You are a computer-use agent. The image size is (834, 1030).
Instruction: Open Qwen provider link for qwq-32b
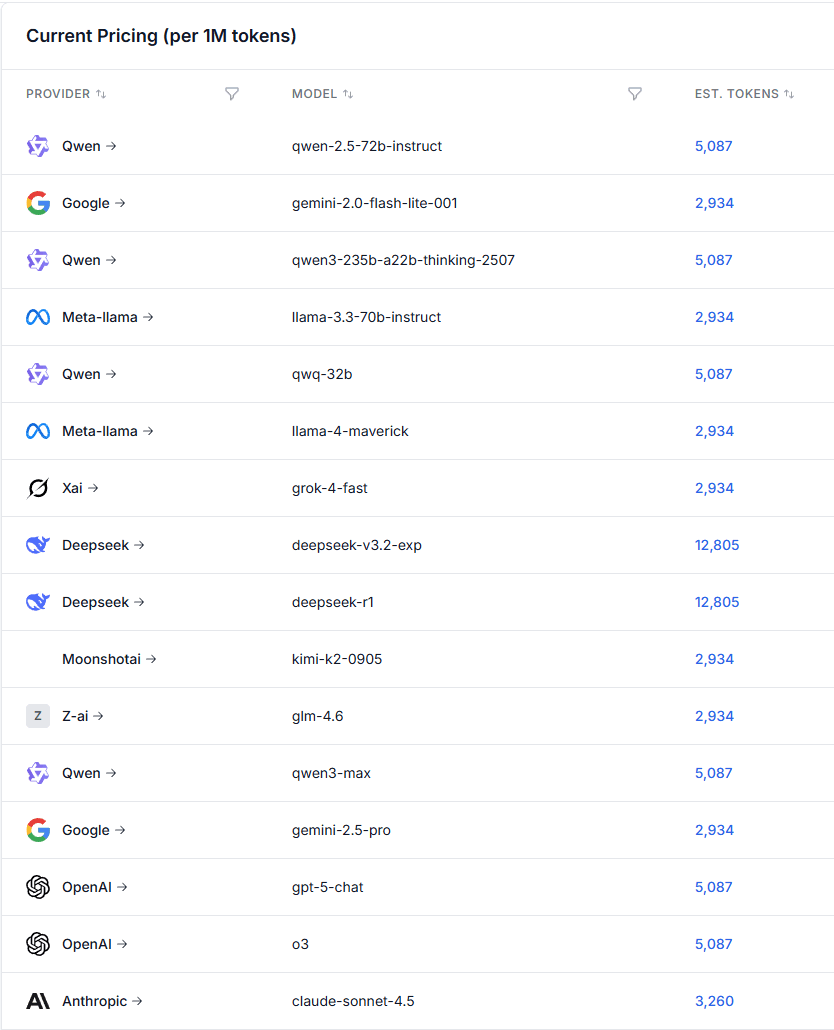[x=89, y=374]
